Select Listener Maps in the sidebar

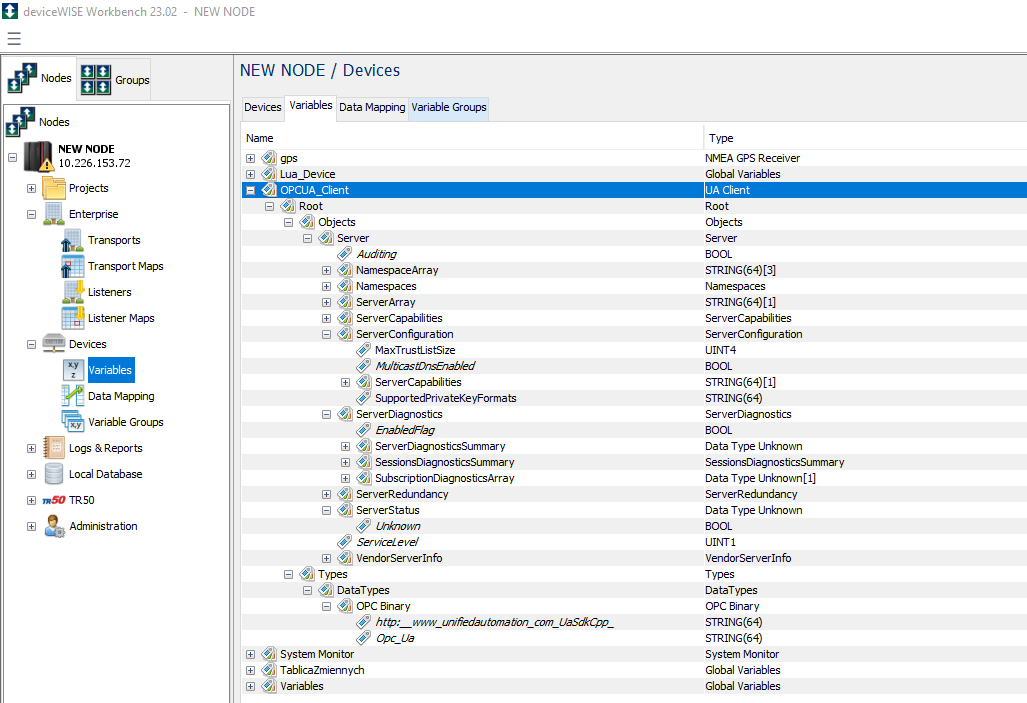(x=121, y=318)
